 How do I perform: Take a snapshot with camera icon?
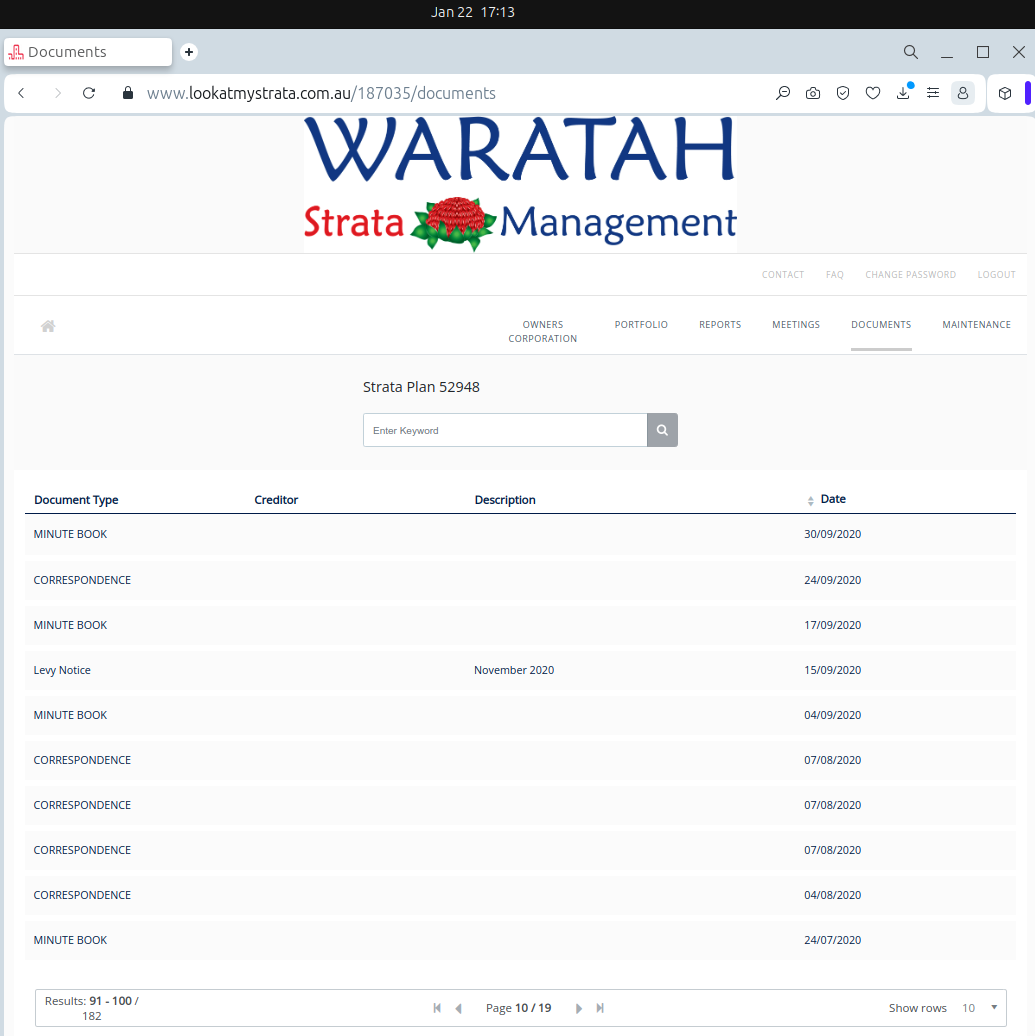813,93
